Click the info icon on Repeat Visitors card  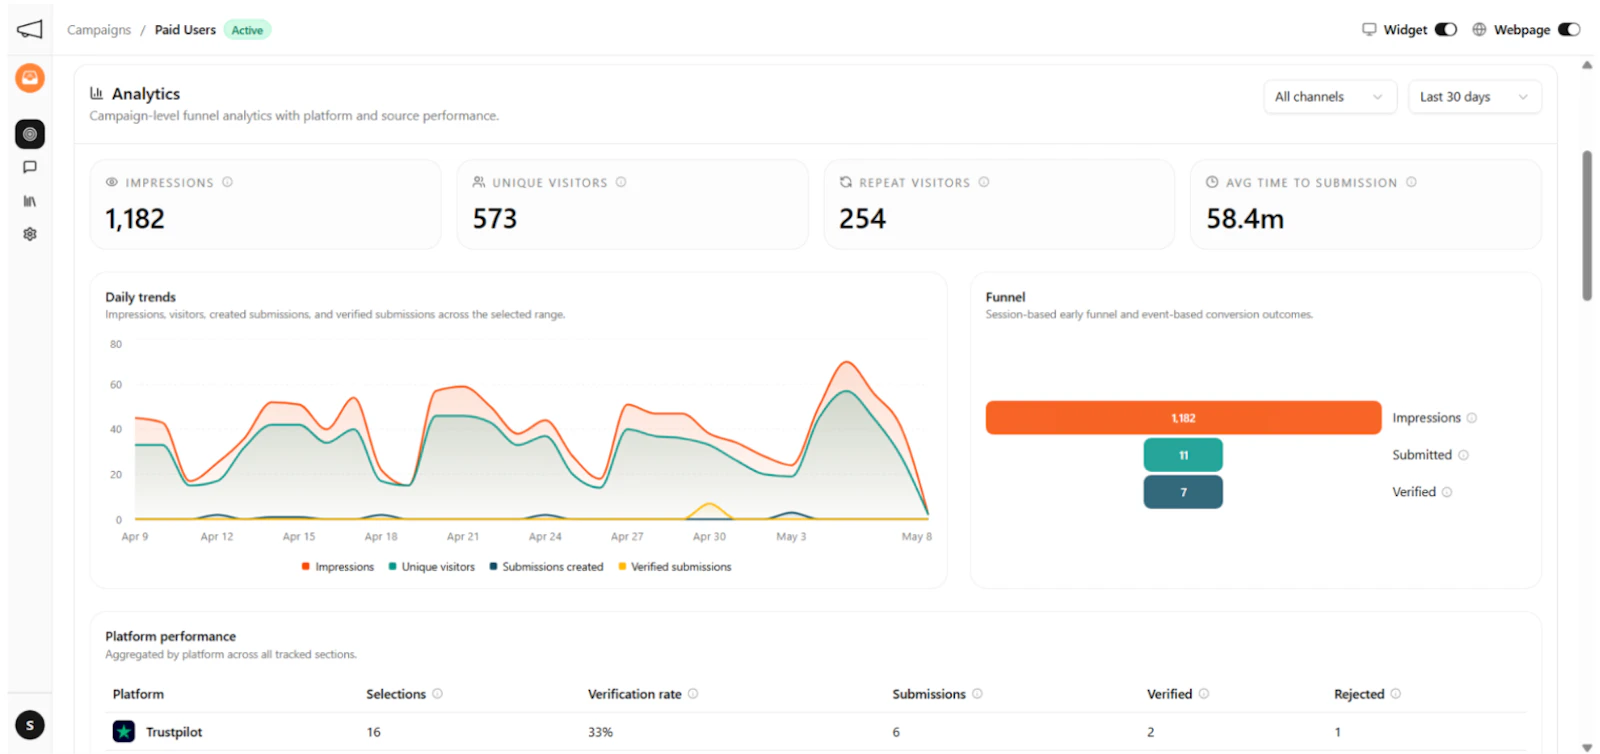[984, 182]
